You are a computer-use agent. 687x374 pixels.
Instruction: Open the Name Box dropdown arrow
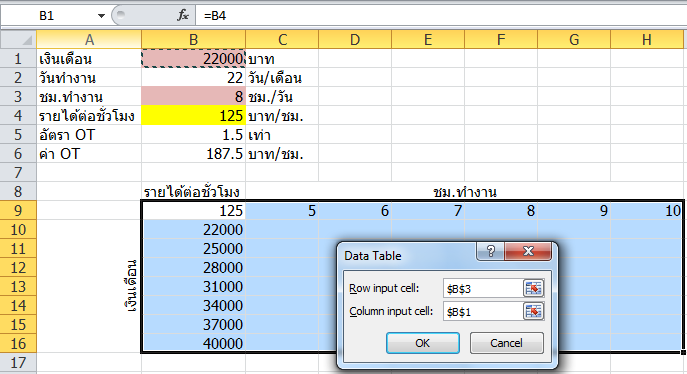coord(101,16)
